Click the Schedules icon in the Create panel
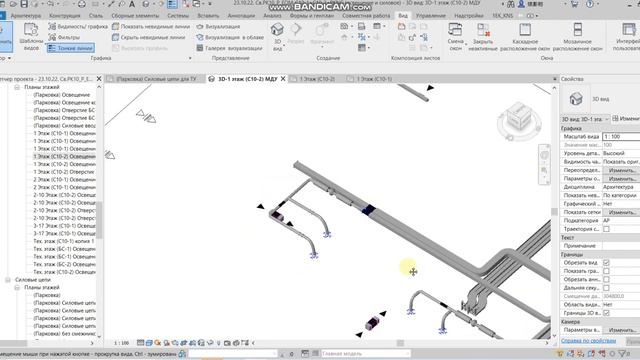Screen dimensions: 640x360 coord(377,27)
